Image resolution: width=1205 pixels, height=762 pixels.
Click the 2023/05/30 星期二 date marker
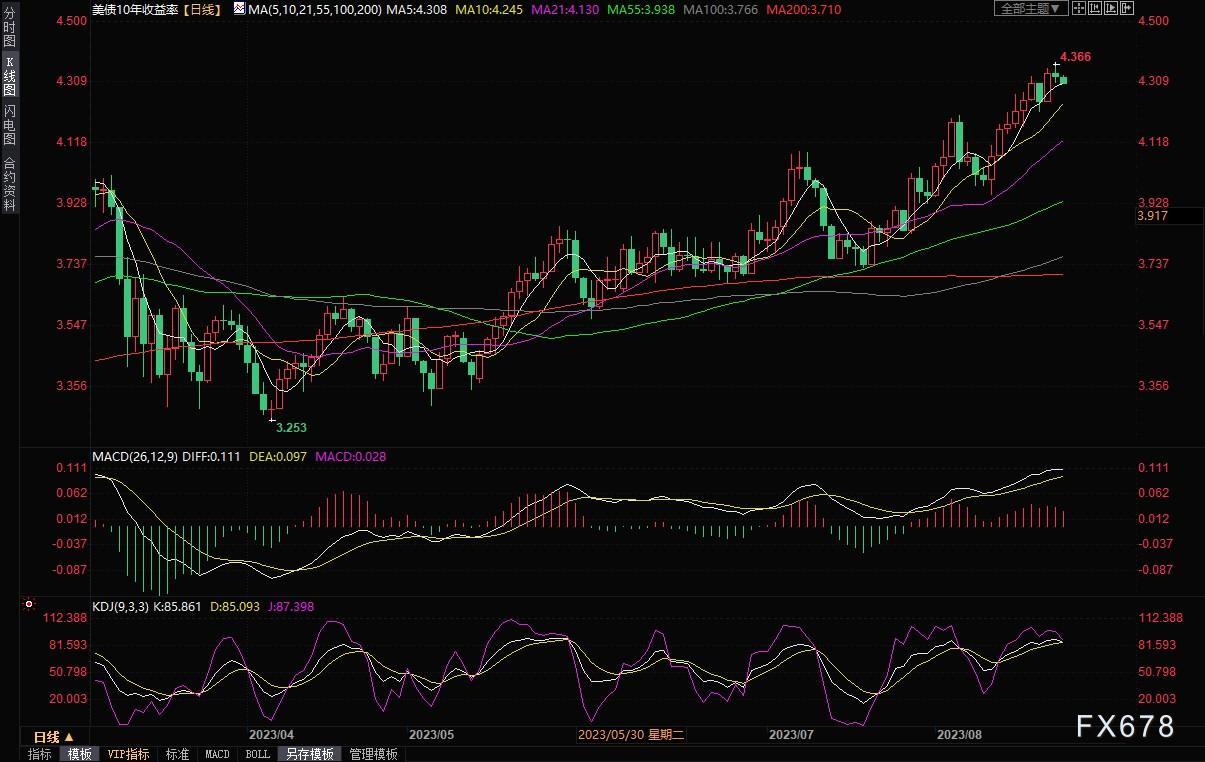(x=631, y=735)
